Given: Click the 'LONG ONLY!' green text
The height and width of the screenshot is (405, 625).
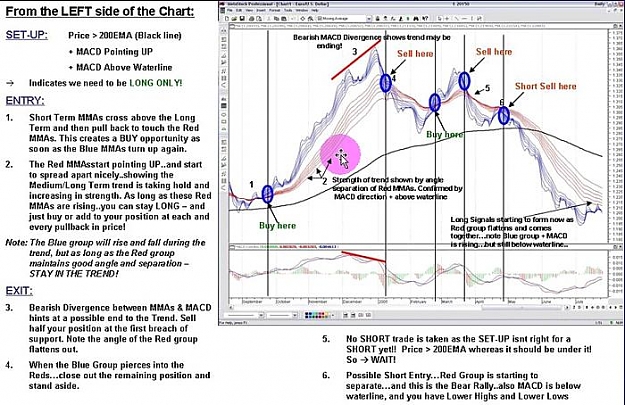Looking at the screenshot, I should [x=156, y=83].
